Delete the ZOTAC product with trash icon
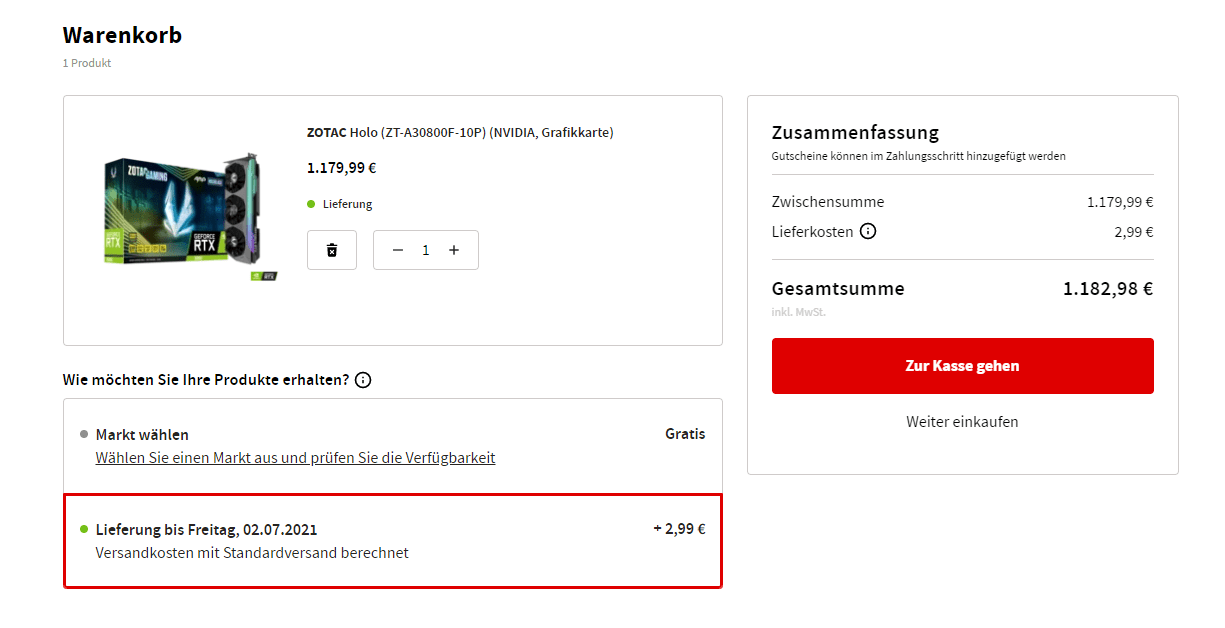 (332, 250)
